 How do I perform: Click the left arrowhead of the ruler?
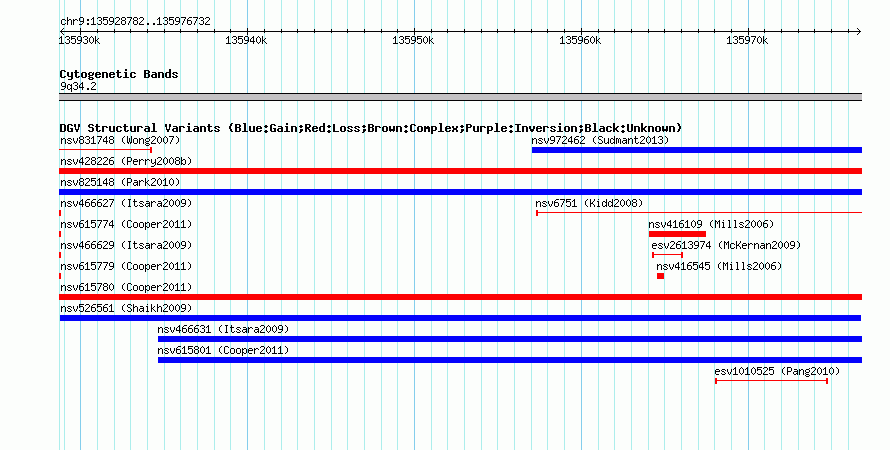click(x=62, y=31)
